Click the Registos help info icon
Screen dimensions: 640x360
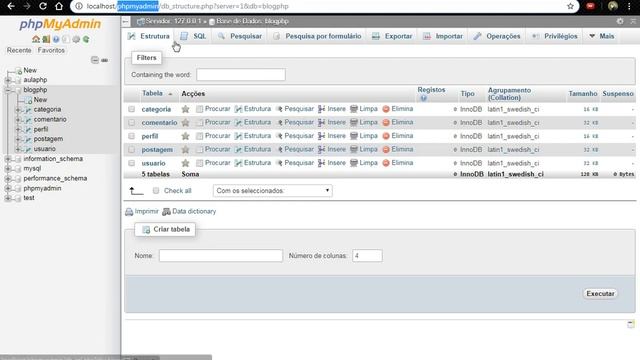[423, 98]
